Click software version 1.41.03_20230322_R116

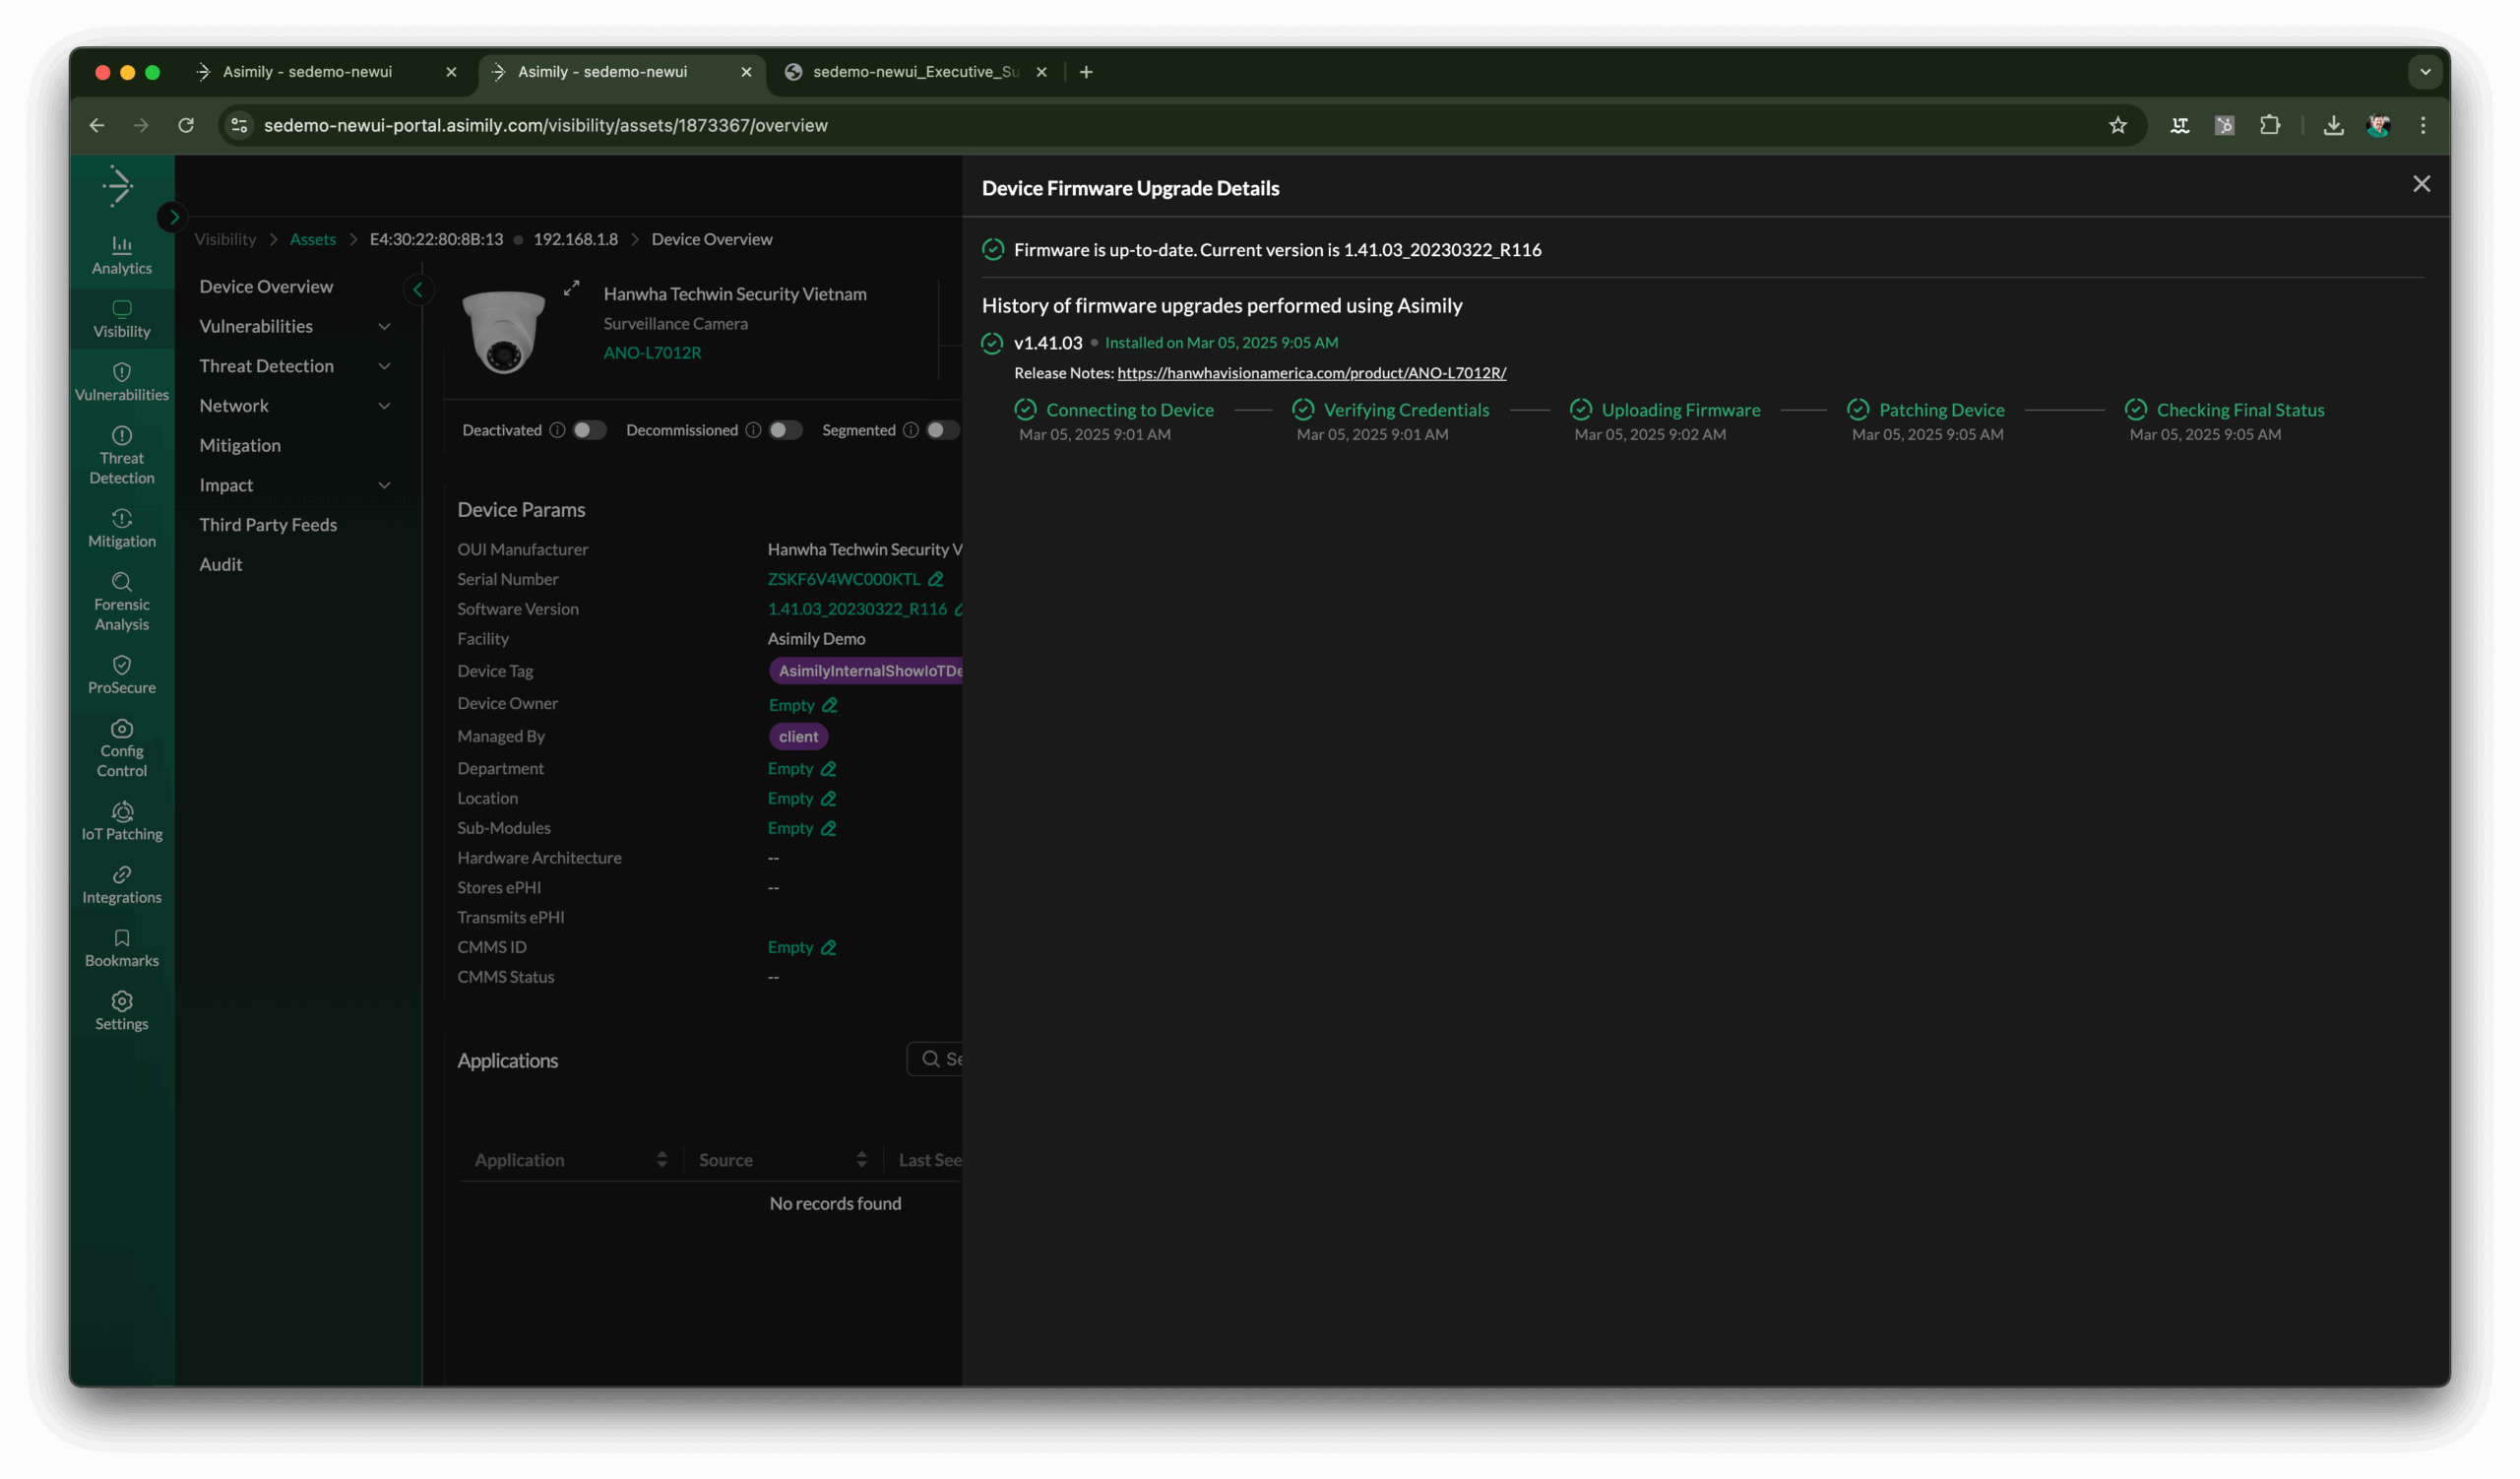coord(857,609)
